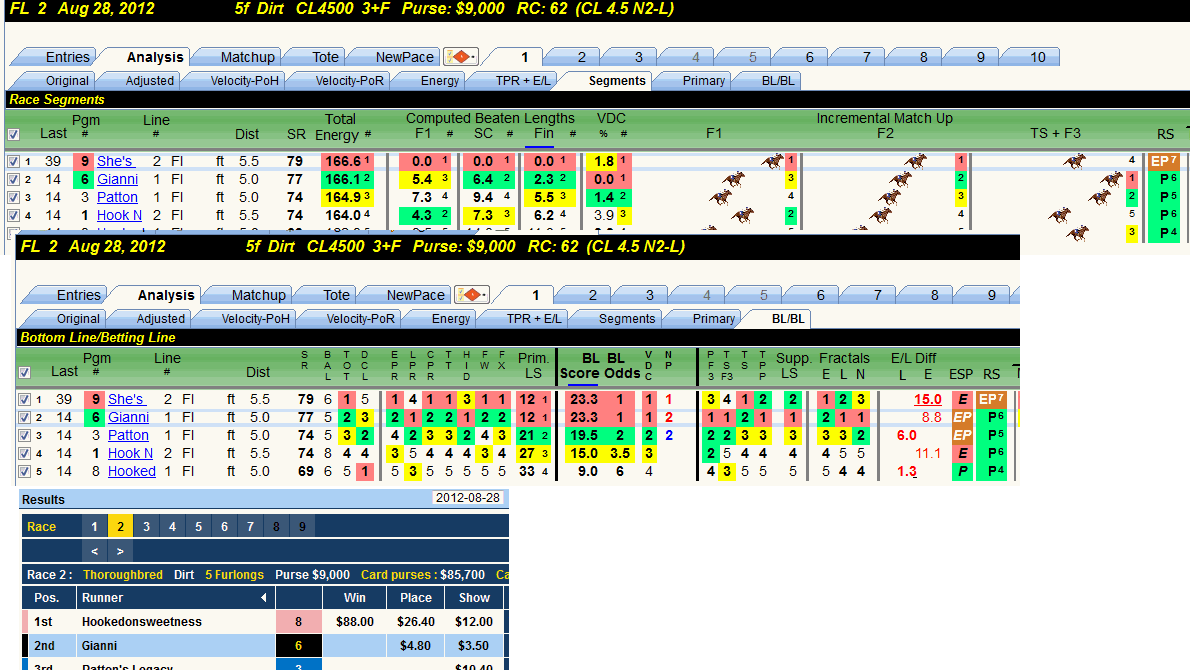The width and height of the screenshot is (1190, 670).
Task: Click the red program number 9 swatch in Race Segments
Action: (x=84, y=161)
